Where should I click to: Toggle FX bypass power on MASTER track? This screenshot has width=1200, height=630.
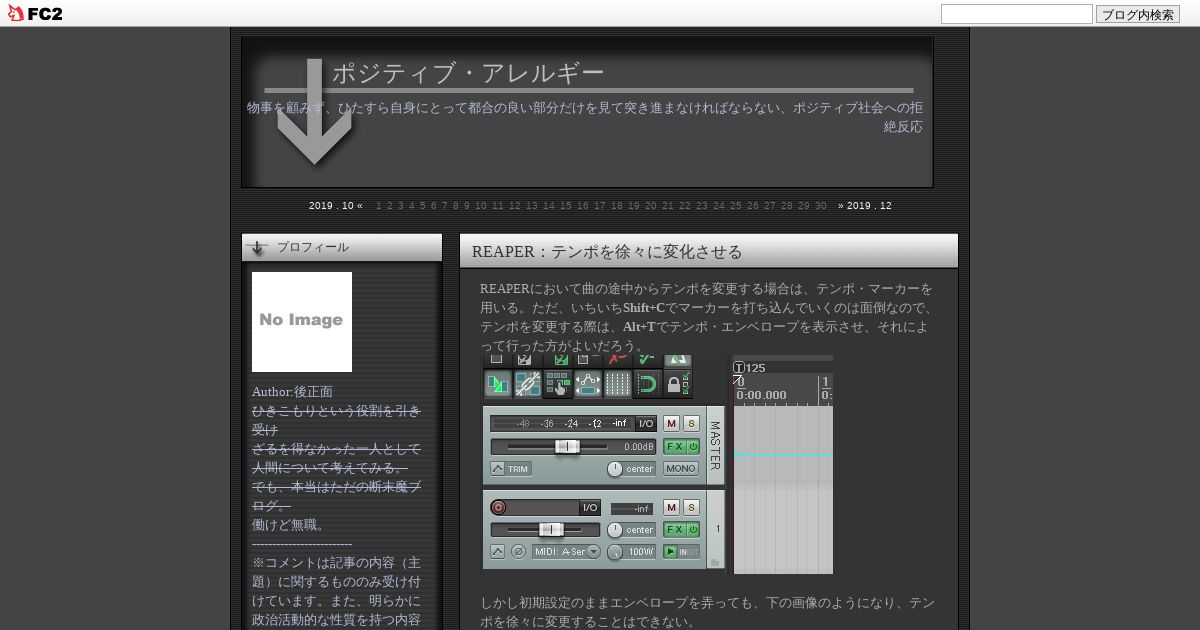click(x=693, y=447)
